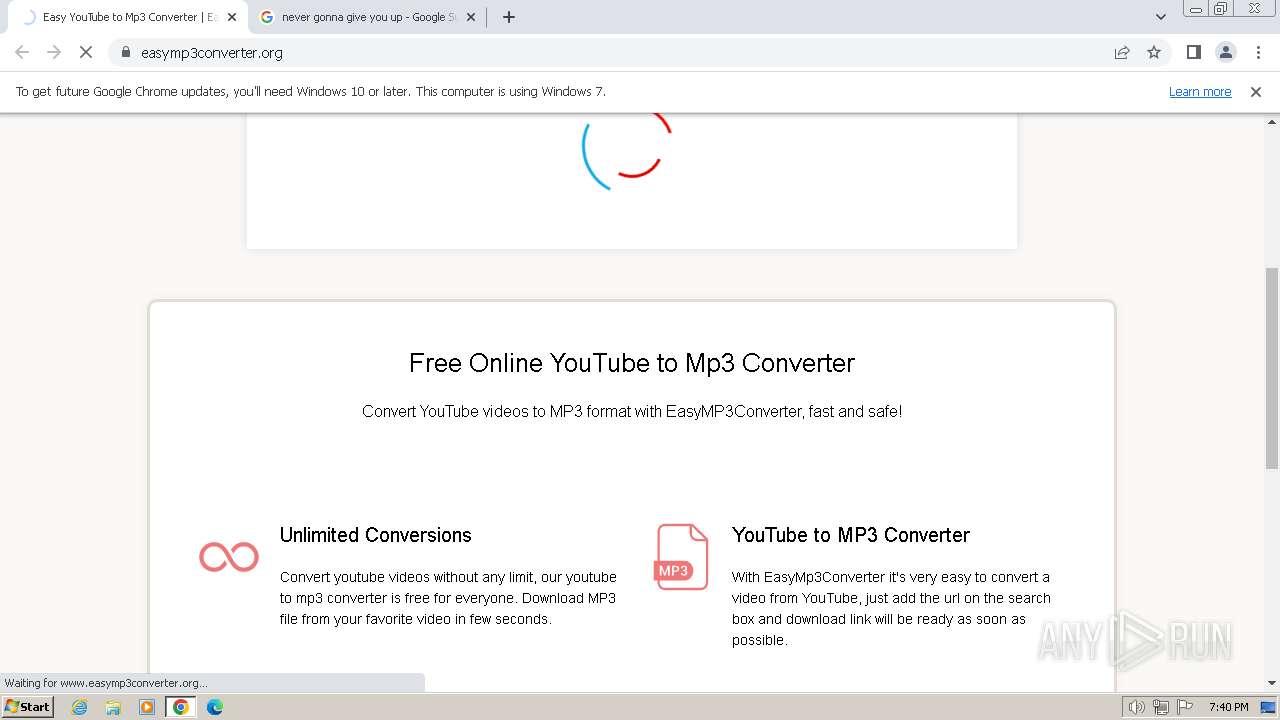This screenshot has height=720, width=1280.
Task: Go forward to next page
Action: [54, 52]
